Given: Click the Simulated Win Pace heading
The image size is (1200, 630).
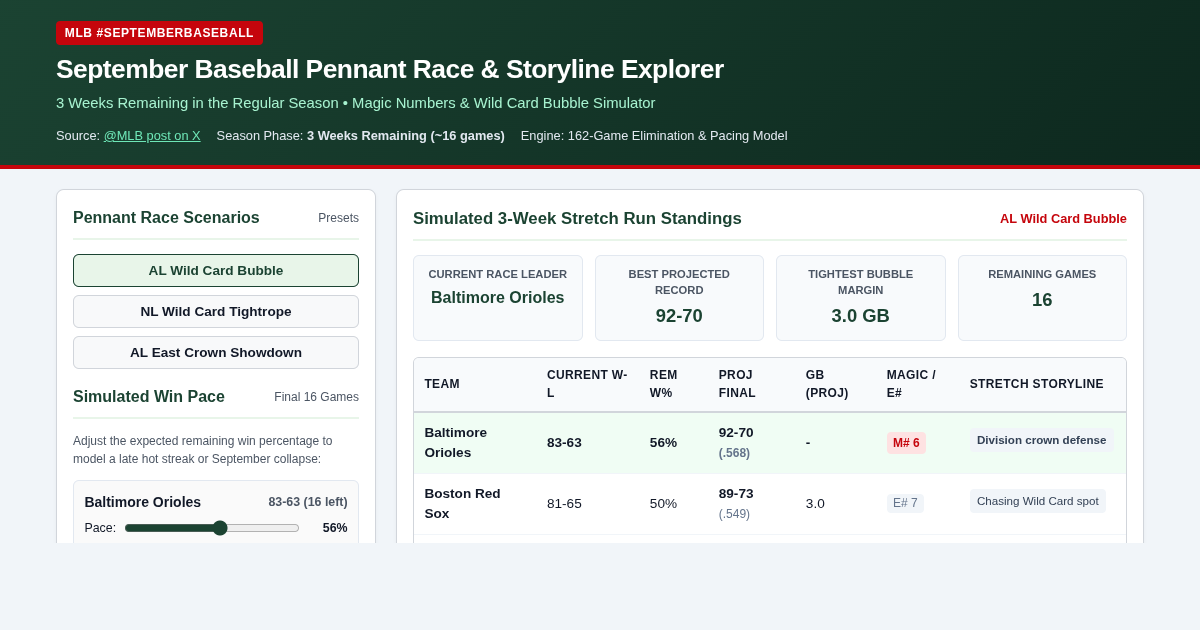Looking at the screenshot, I should click(149, 397).
